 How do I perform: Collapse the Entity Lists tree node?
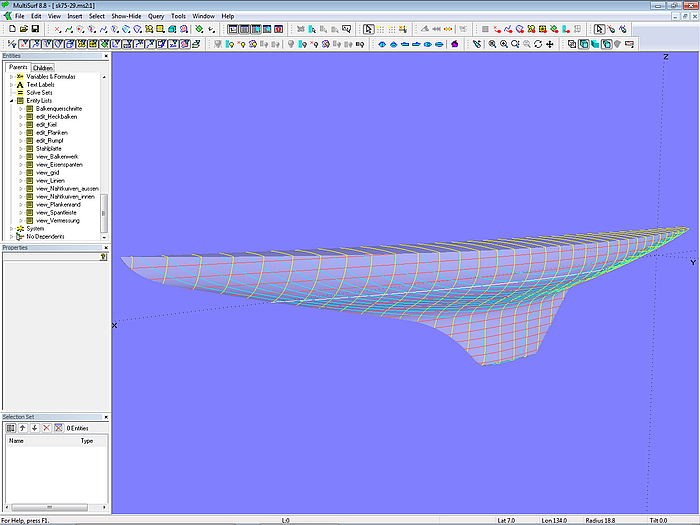tap(12, 100)
